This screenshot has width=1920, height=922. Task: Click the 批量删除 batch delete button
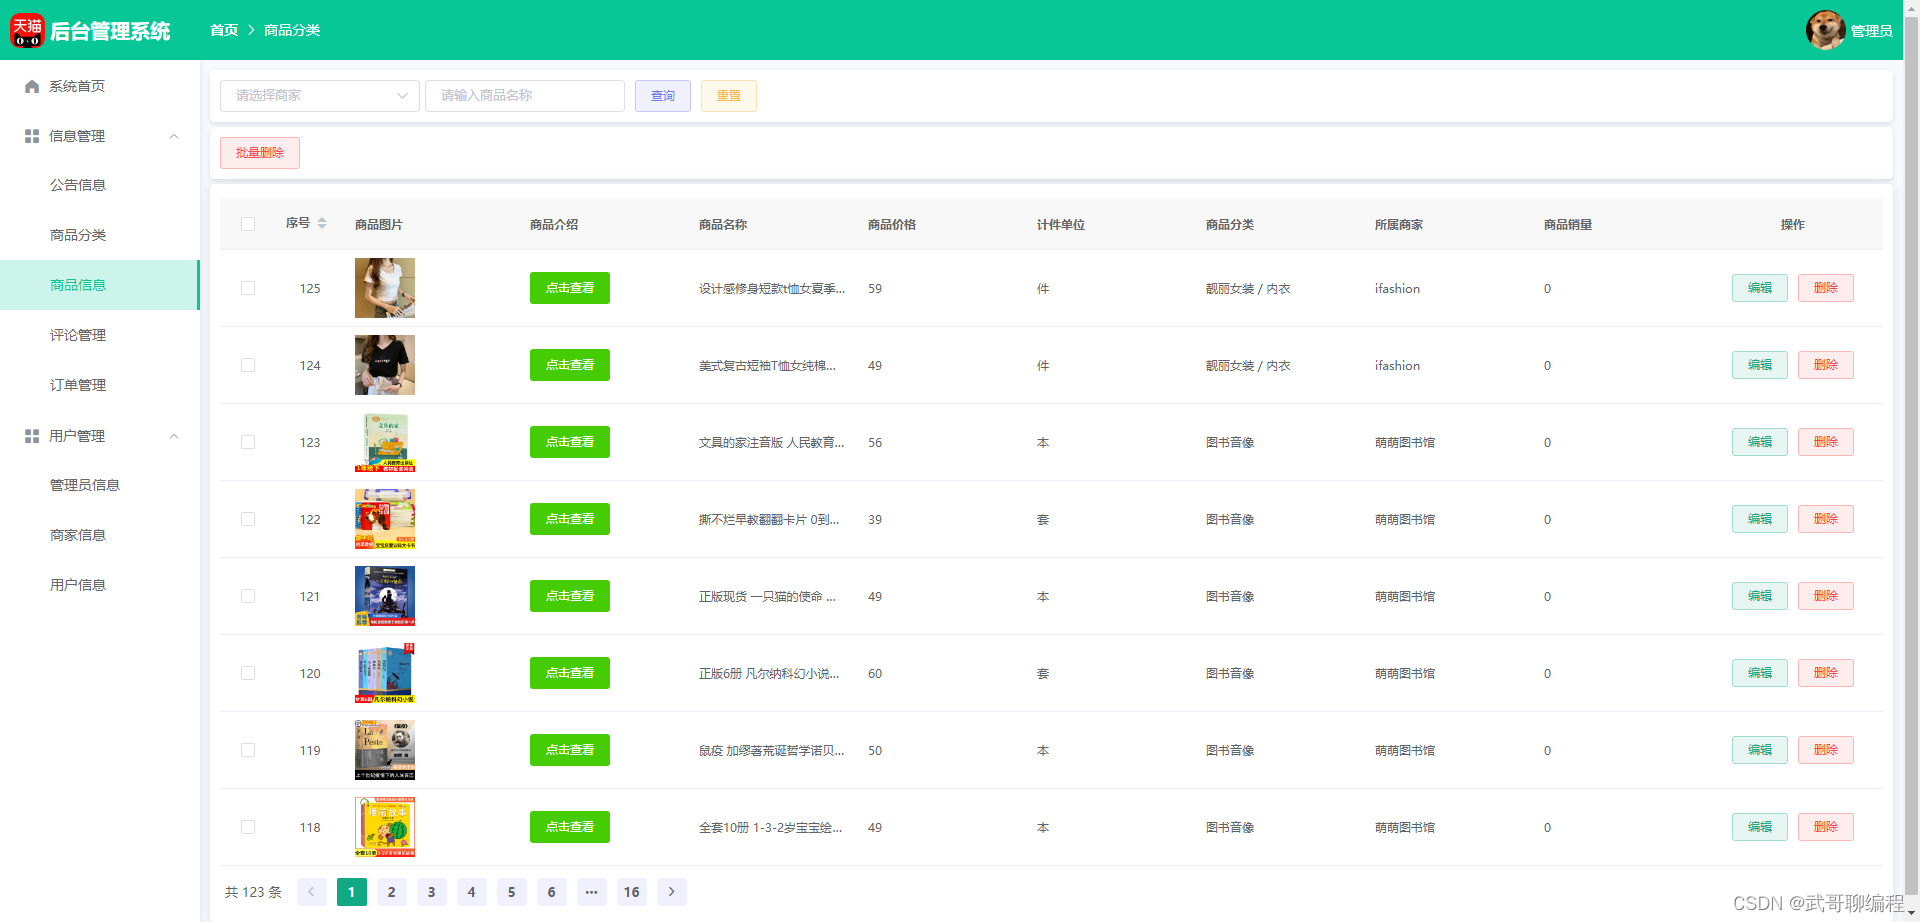coord(259,152)
